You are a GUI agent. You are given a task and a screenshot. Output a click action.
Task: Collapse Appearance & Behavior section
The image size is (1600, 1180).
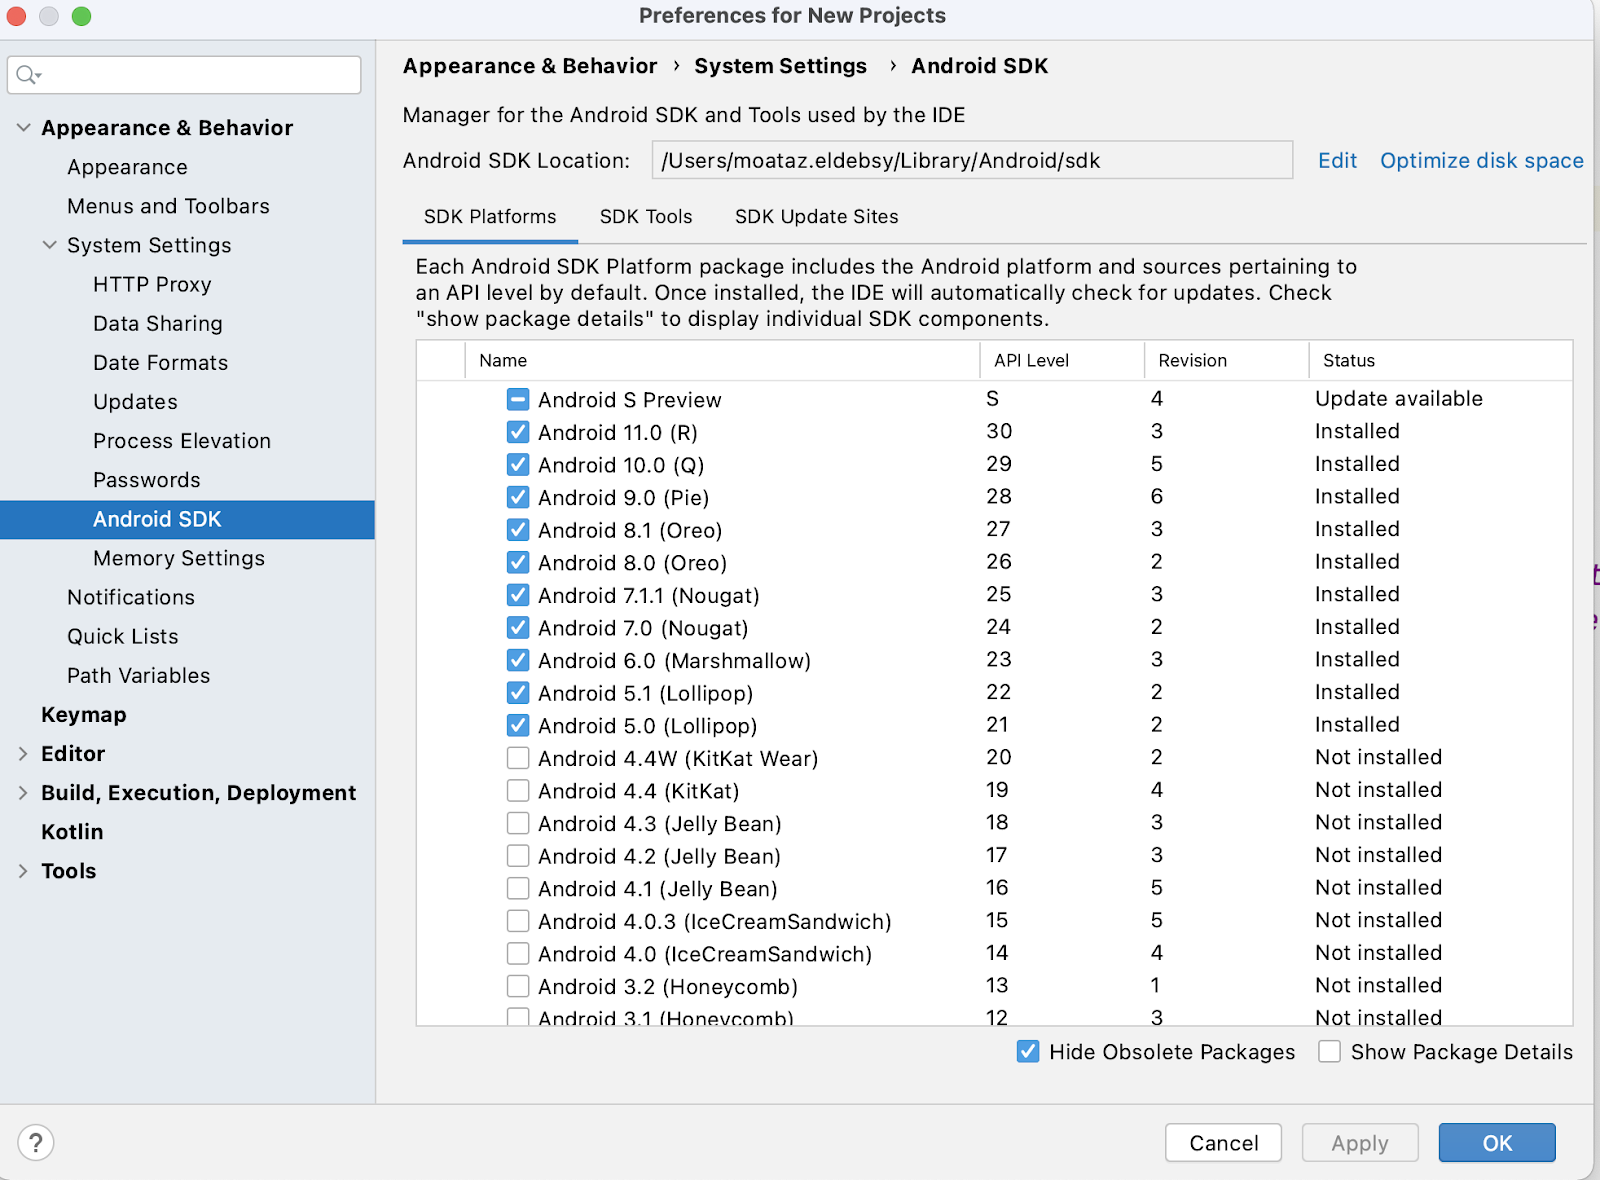(x=24, y=128)
